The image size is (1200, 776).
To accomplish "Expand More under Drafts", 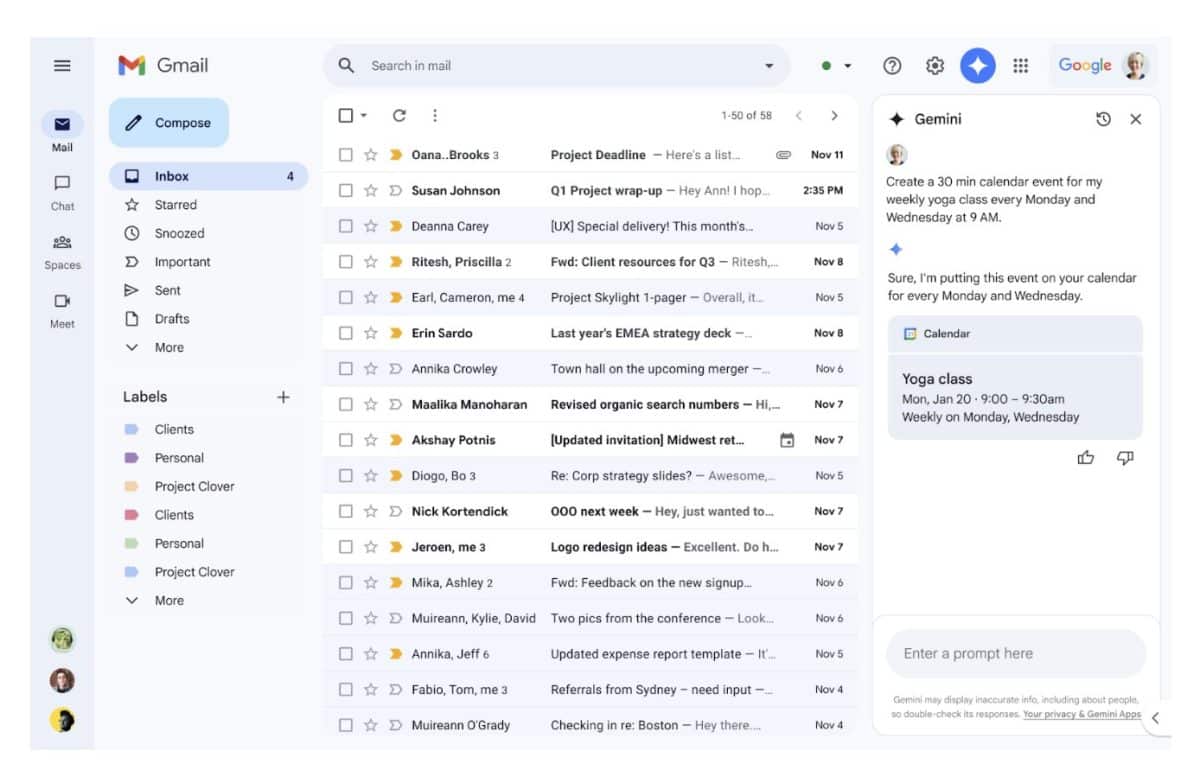I will (168, 347).
